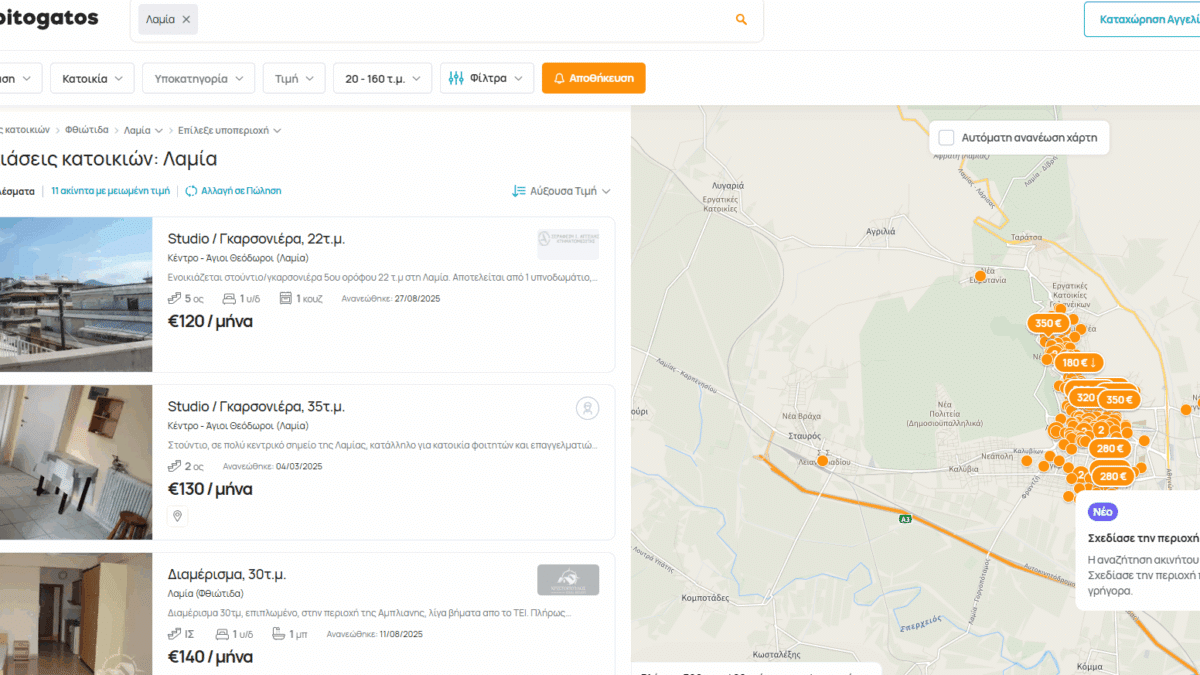1200x675 pixels.
Task: Click the orange search magnifier icon
Action: (x=741, y=19)
